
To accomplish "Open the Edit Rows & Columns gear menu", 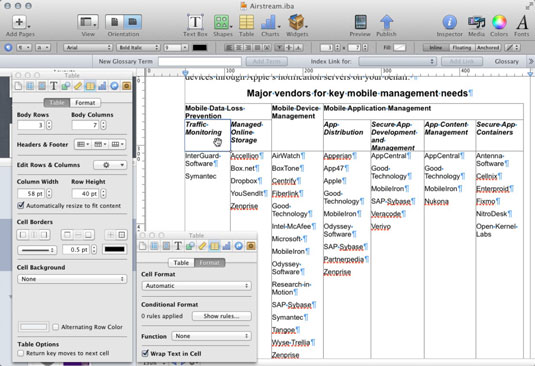I will [110, 165].
